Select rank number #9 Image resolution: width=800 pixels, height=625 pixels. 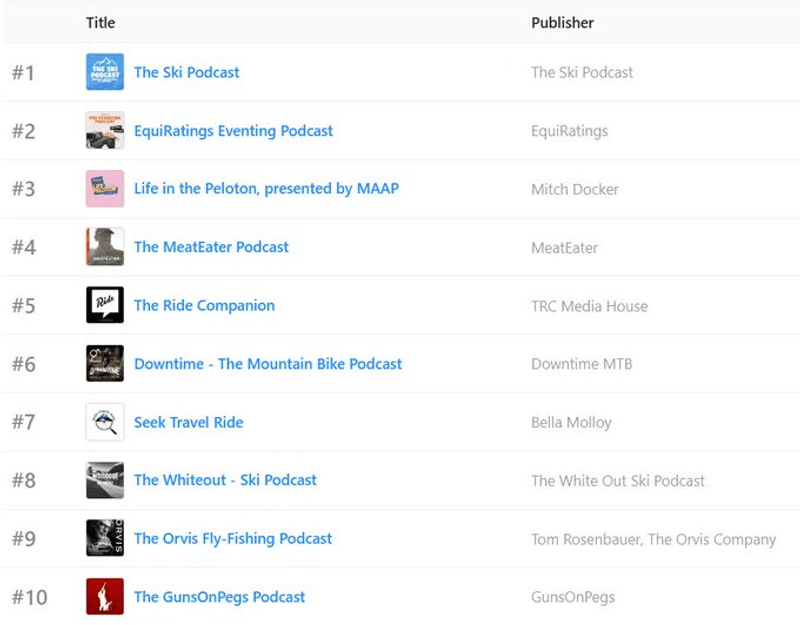click(x=23, y=539)
